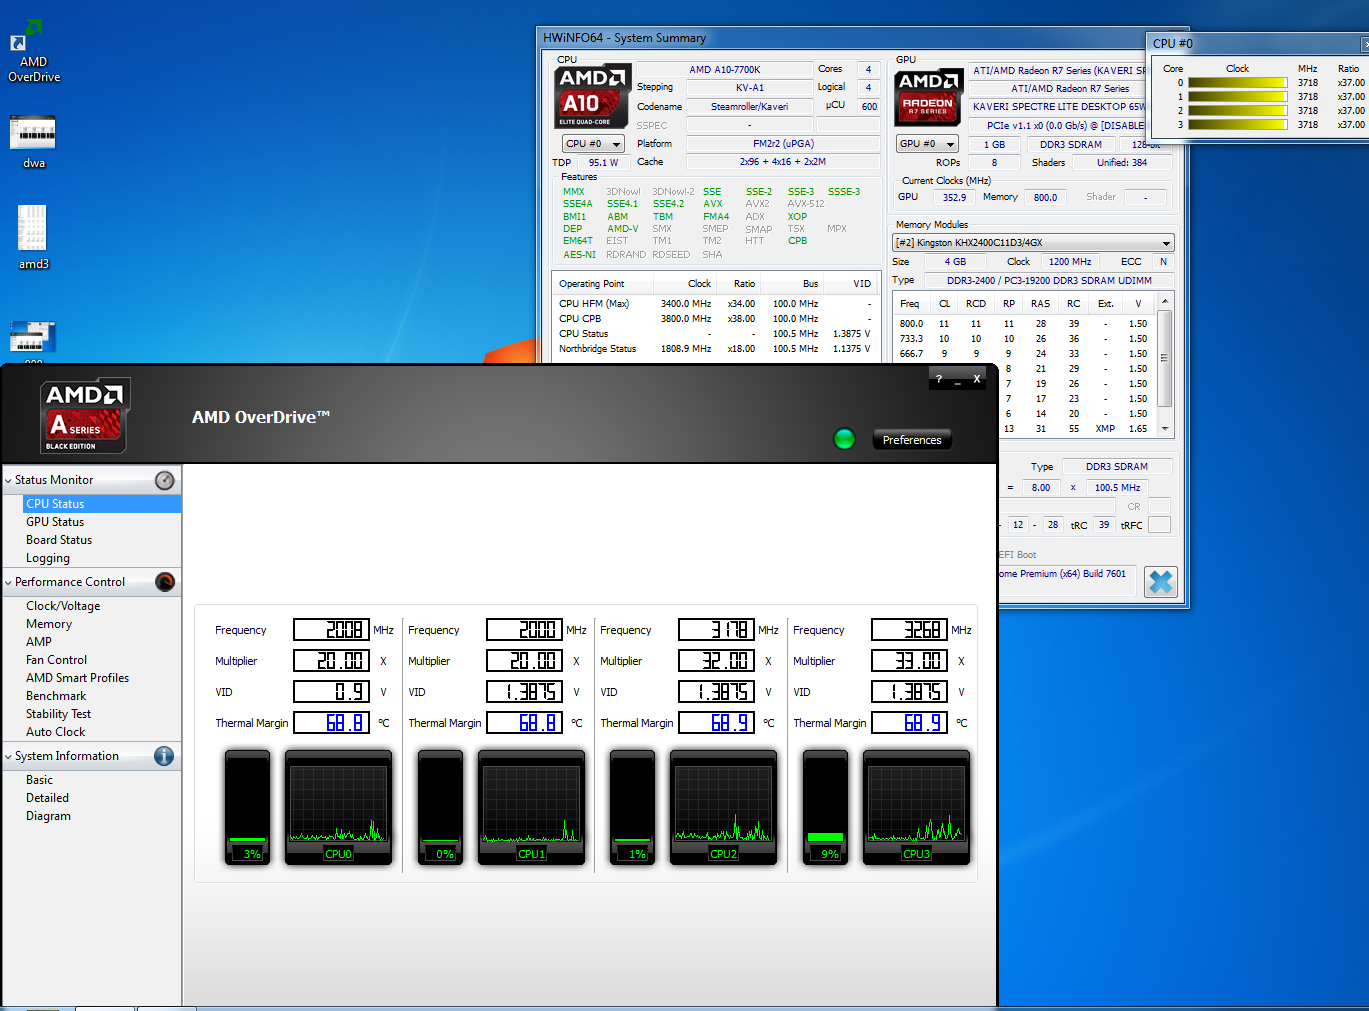Open Basic system information

(40, 780)
